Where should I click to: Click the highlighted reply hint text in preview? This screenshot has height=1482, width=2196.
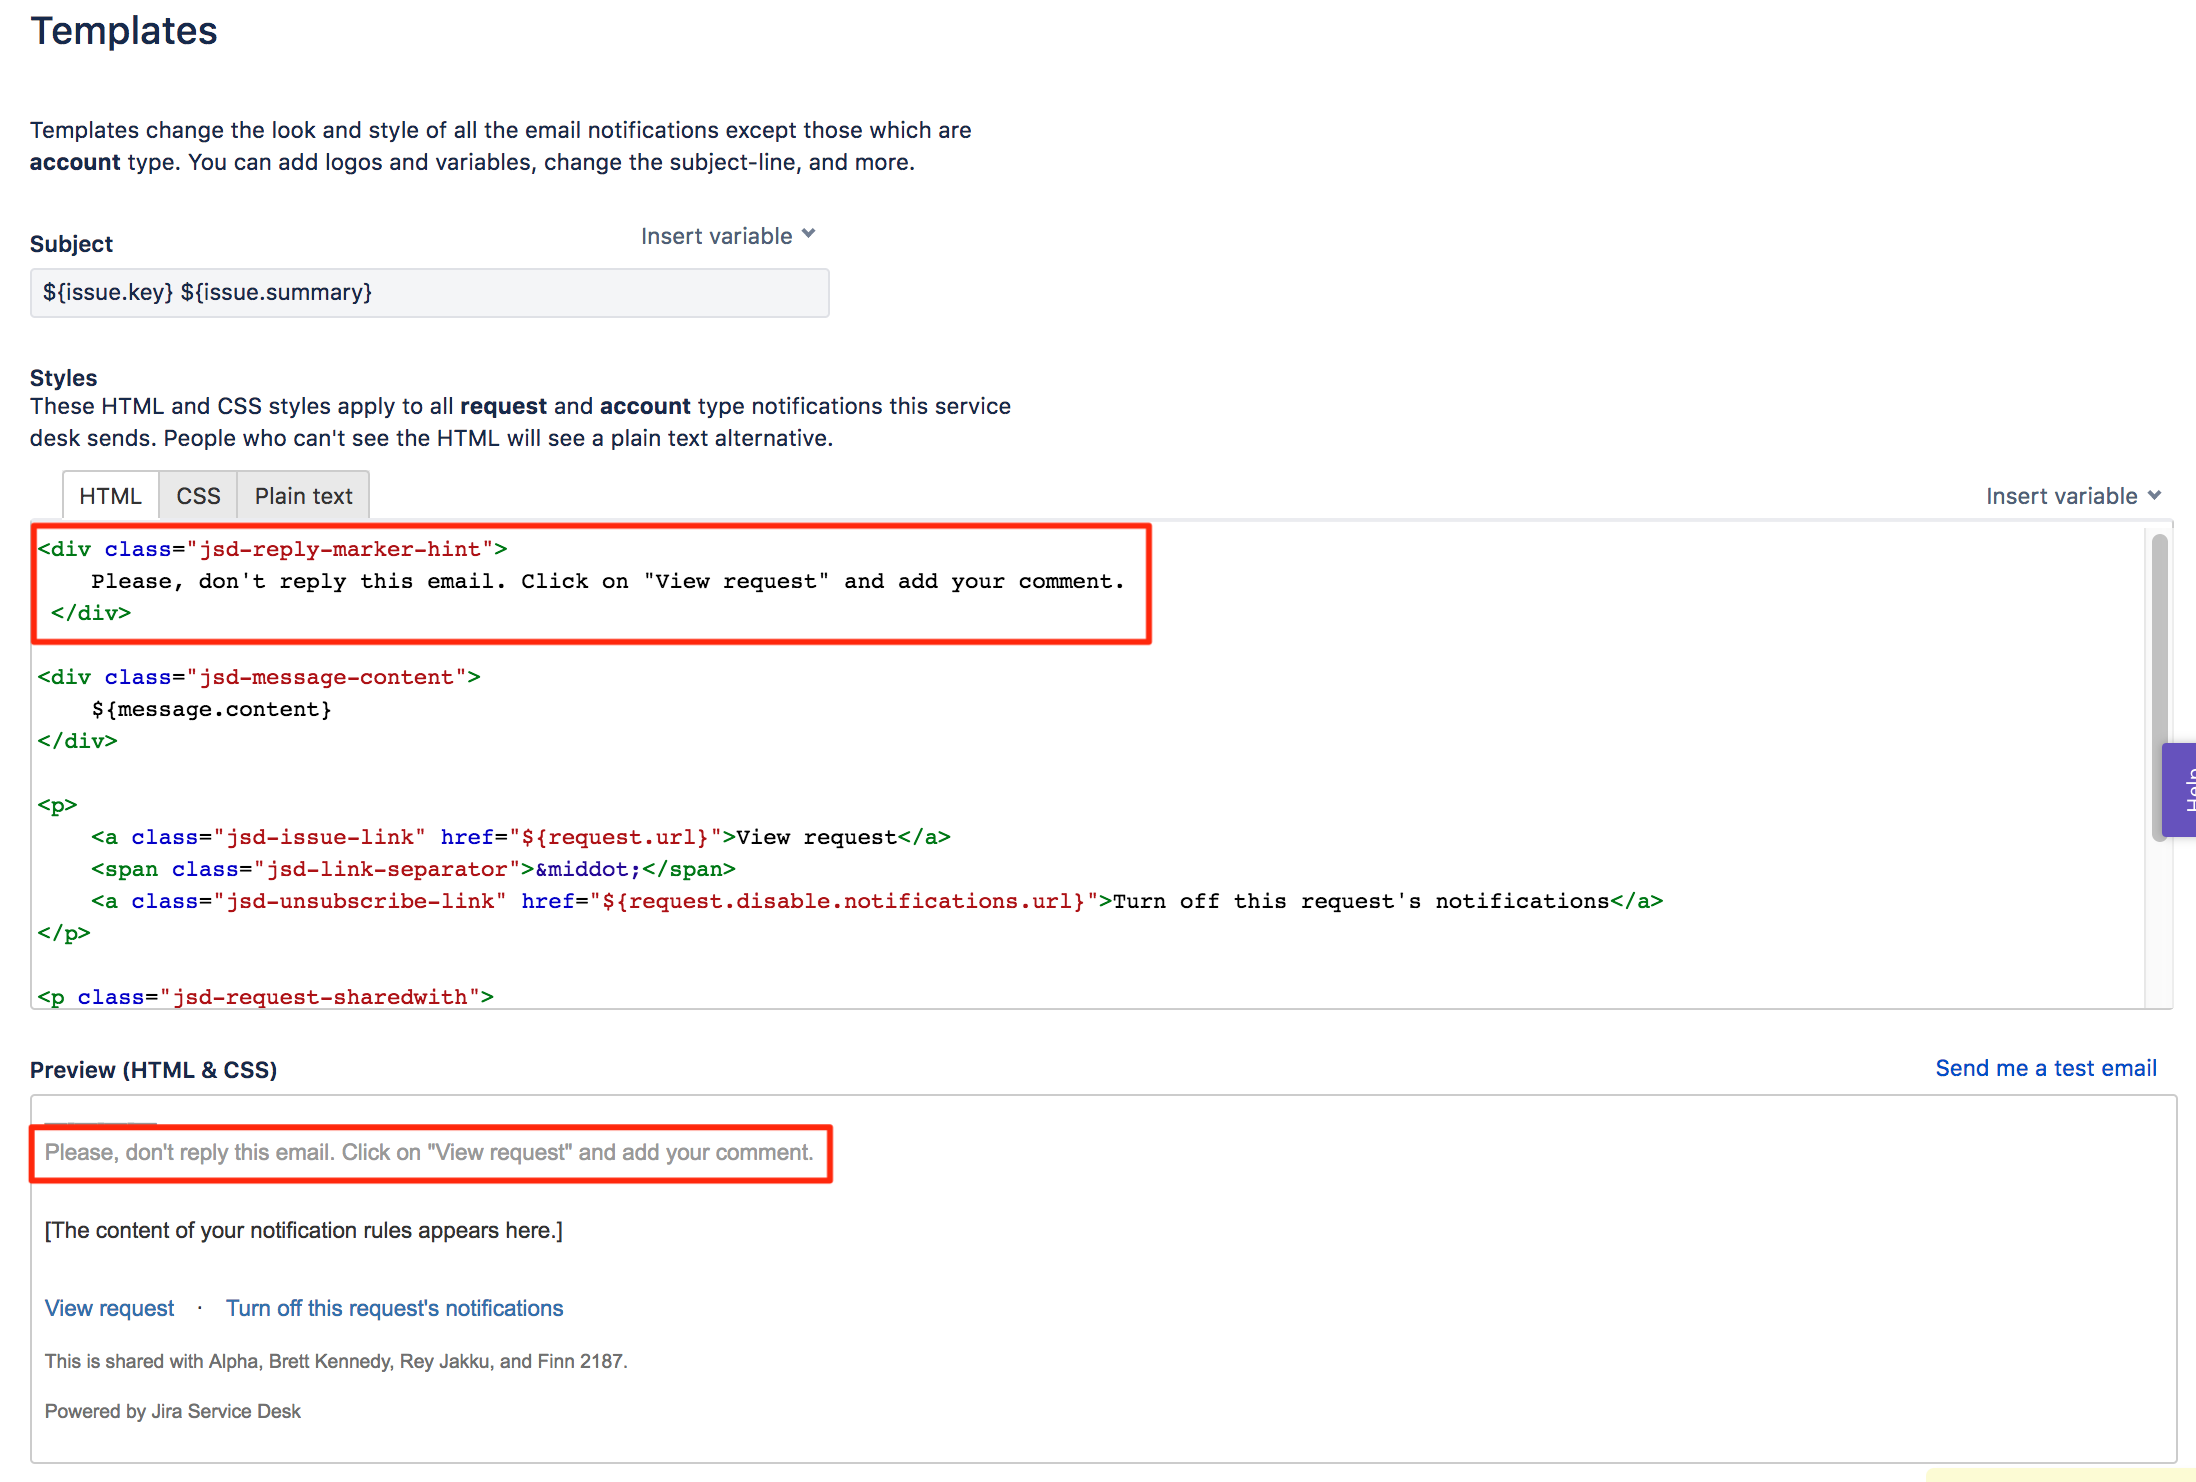pyautogui.click(x=428, y=1152)
